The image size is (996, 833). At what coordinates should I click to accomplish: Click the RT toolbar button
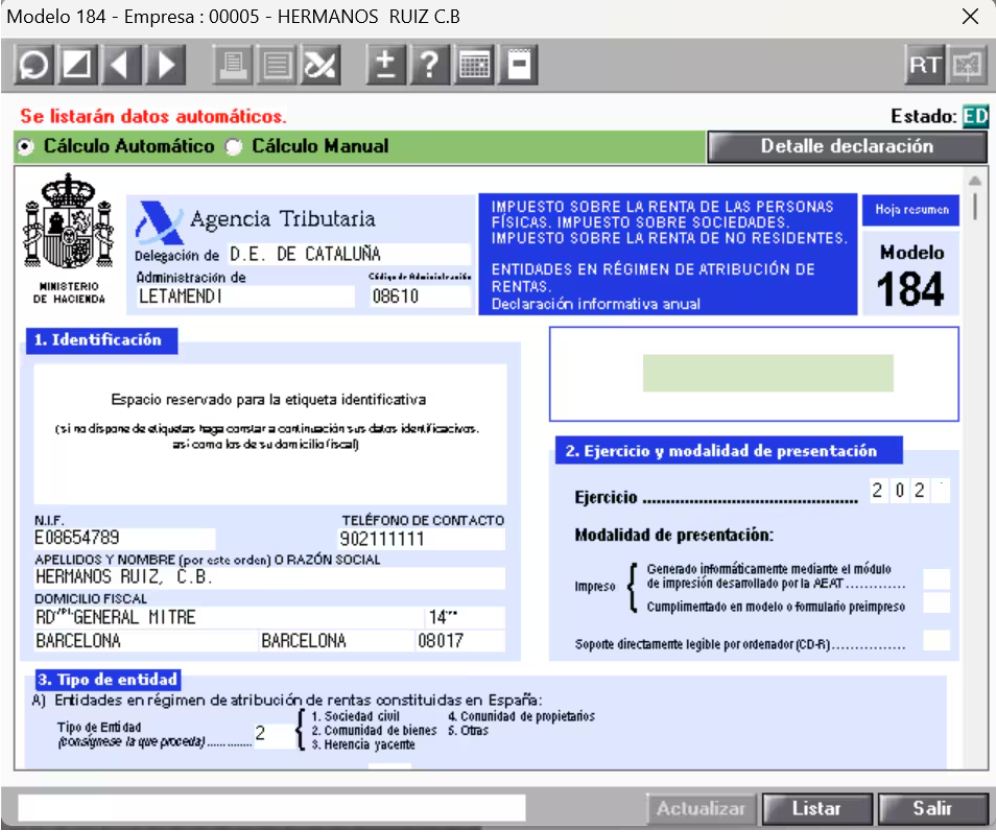point(921,66)
